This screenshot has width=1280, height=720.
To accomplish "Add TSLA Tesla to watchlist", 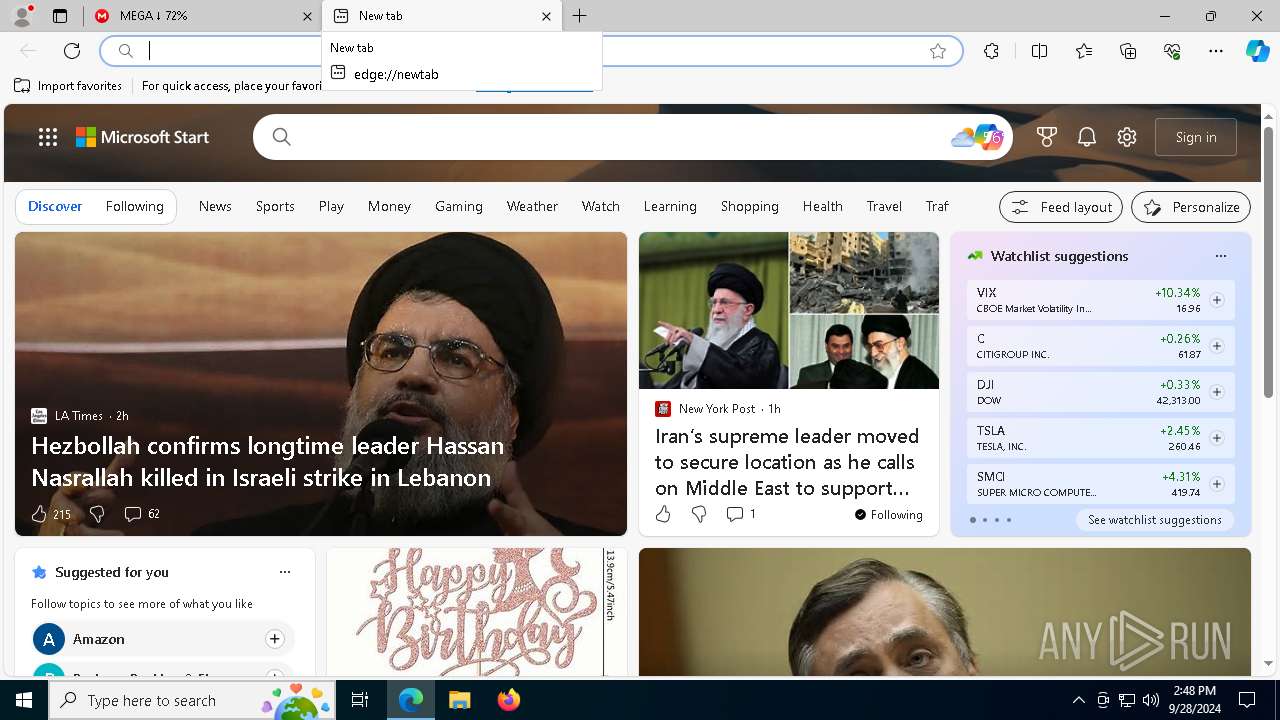I will (x=1217, y=438).
